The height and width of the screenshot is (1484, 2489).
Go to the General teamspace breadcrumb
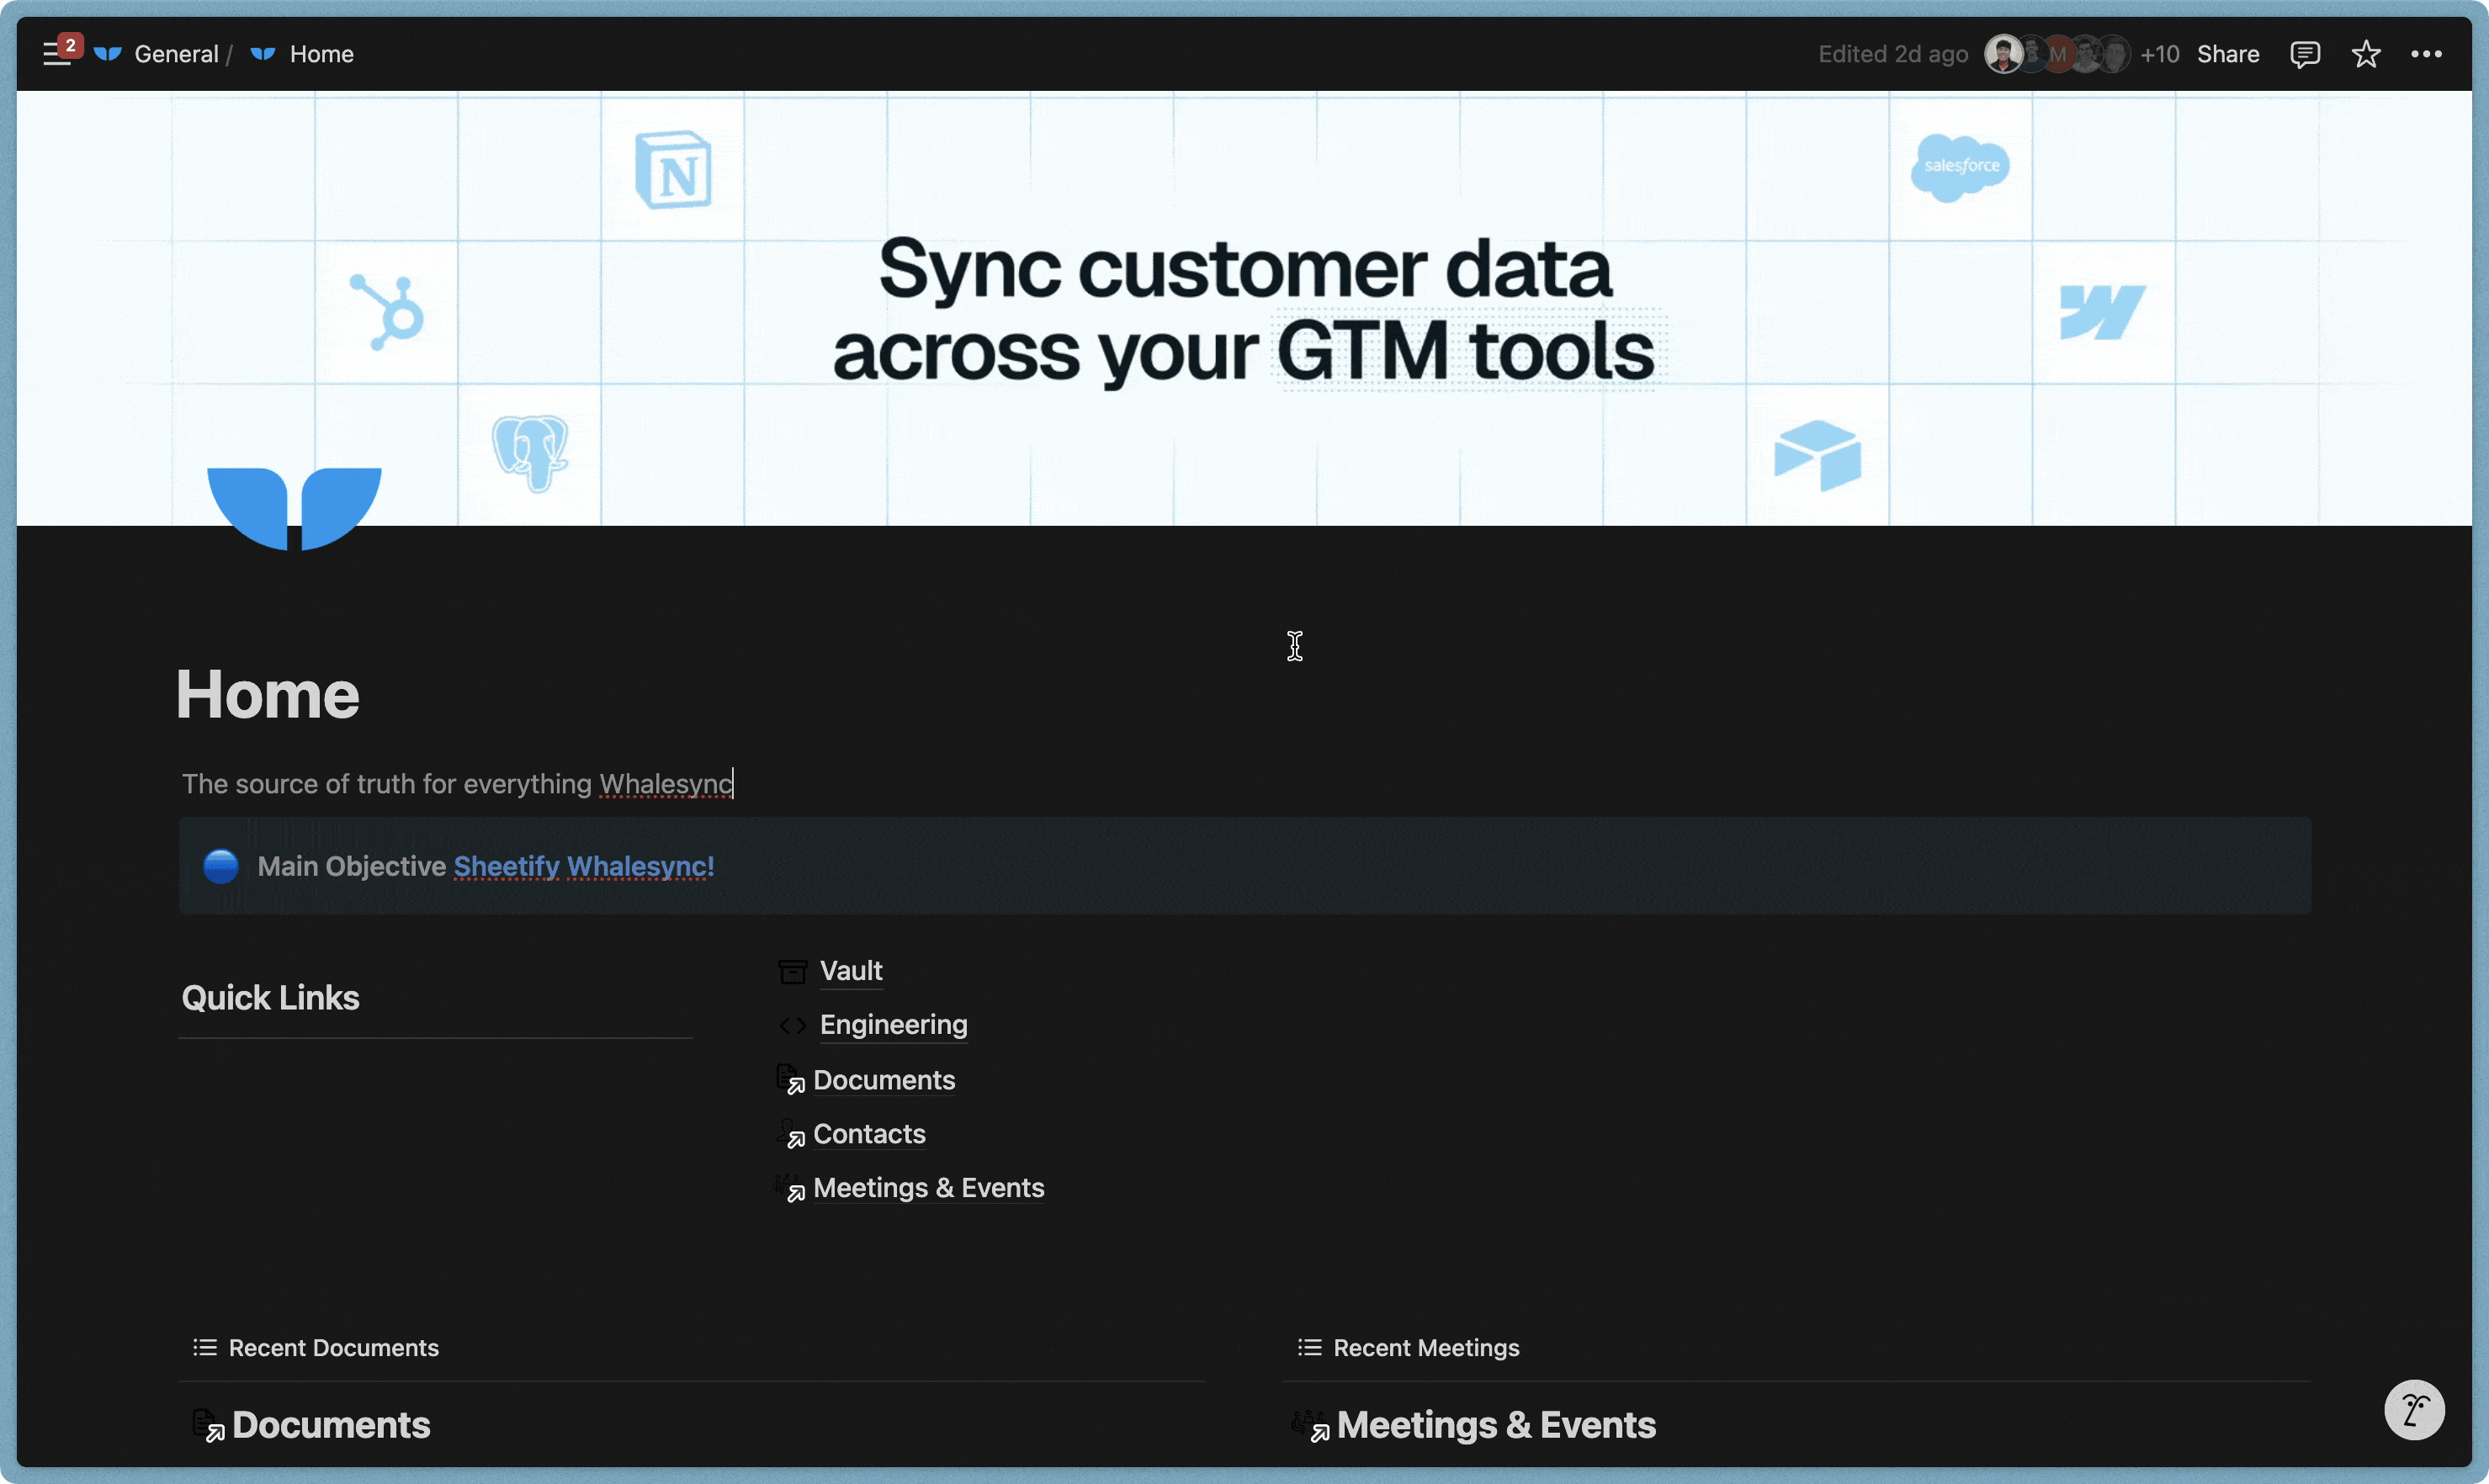[176, 54]
